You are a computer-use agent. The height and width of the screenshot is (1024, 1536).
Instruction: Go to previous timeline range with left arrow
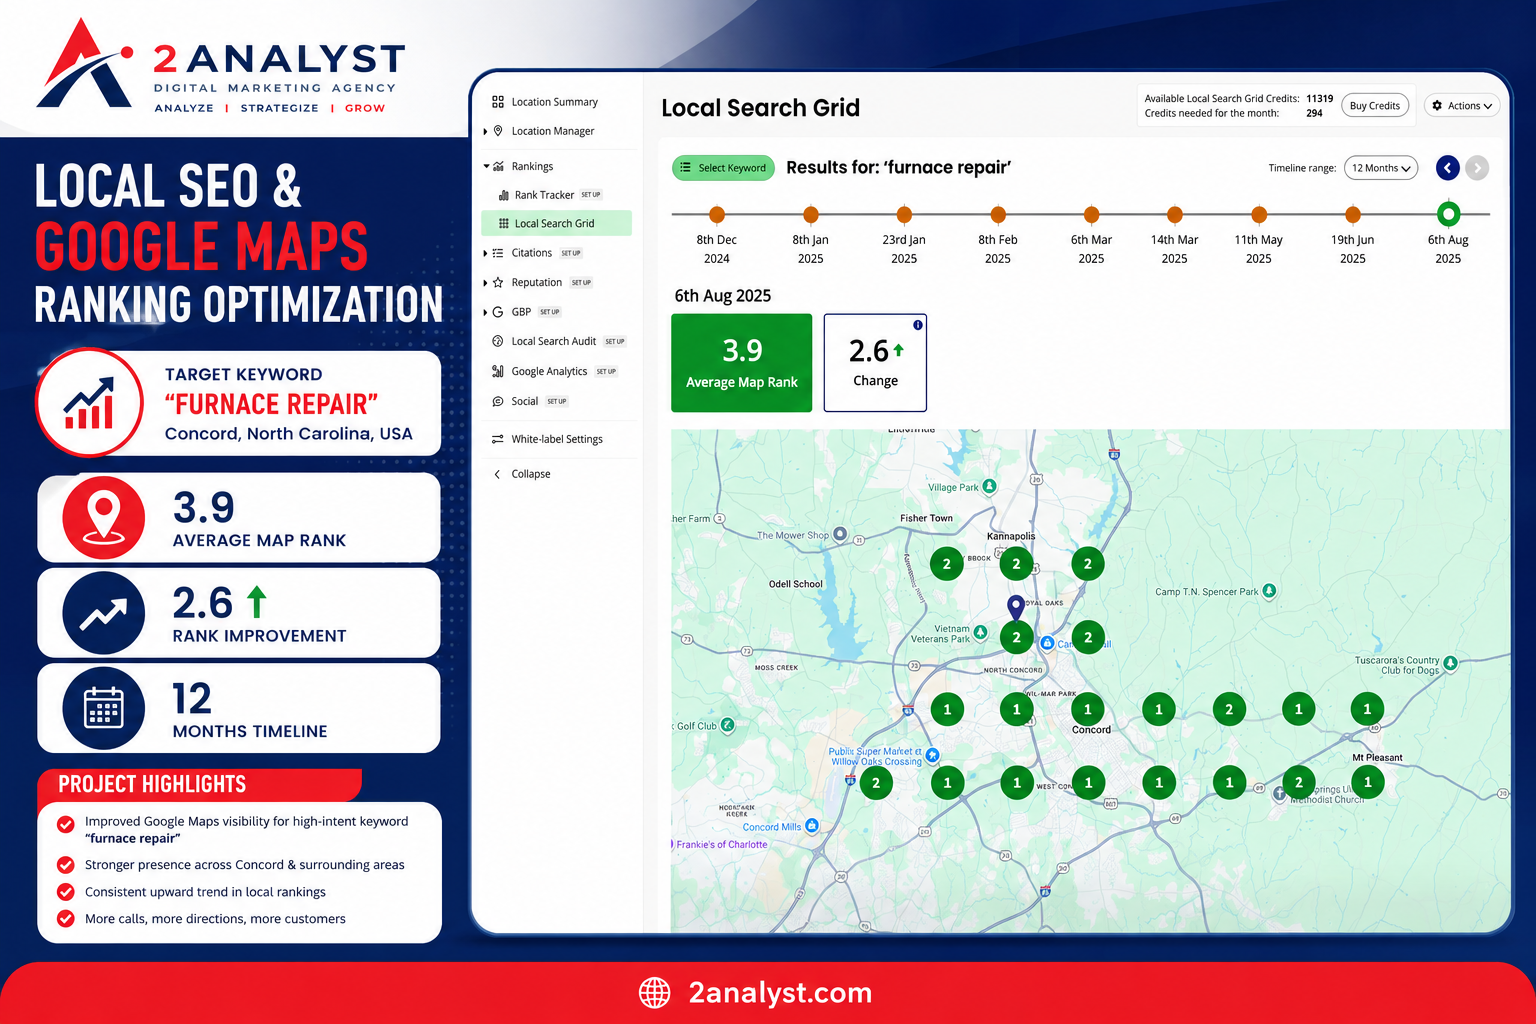coord(1447,168)
